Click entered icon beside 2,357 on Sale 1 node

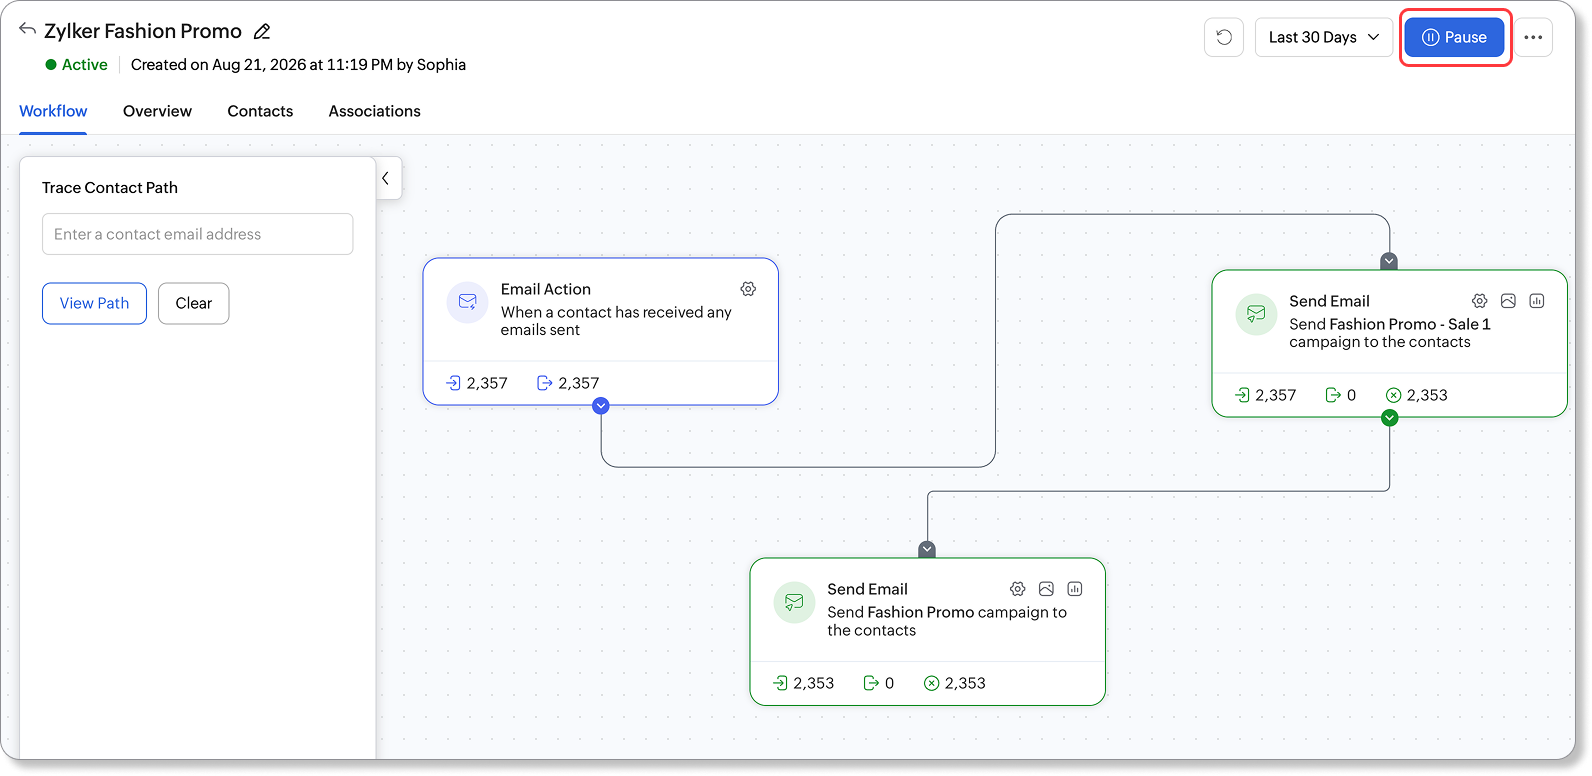pos(1242,395)
